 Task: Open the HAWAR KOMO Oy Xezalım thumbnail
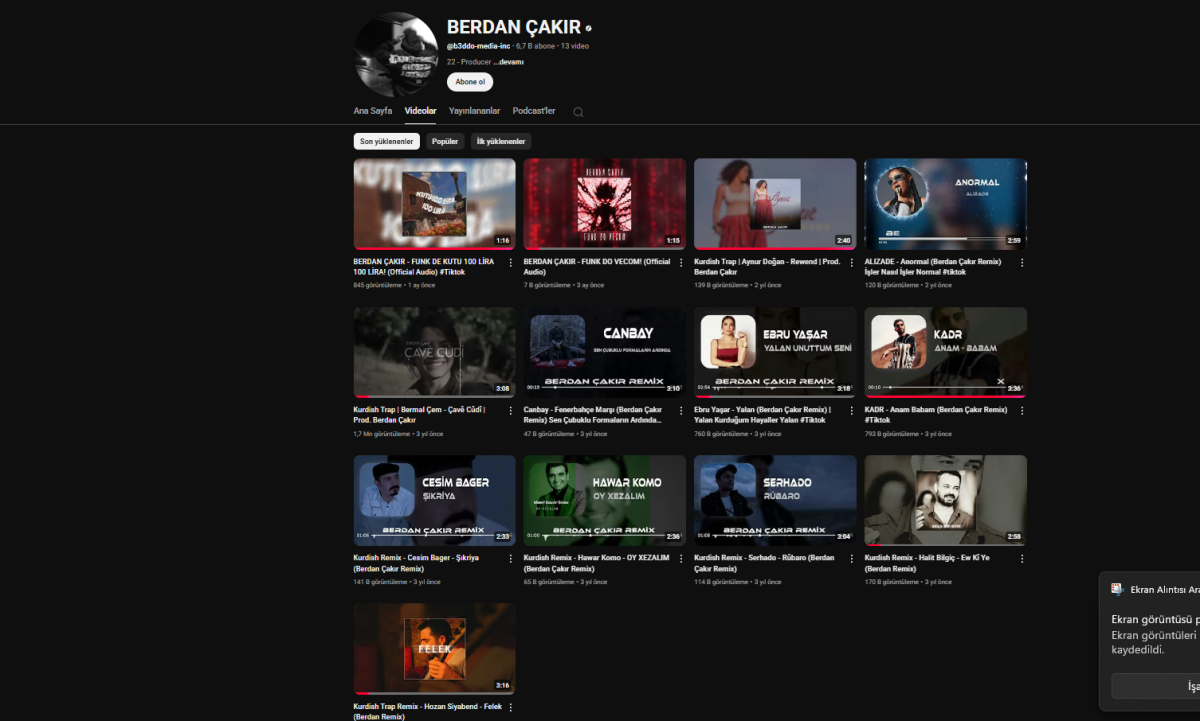click(605, 500)
